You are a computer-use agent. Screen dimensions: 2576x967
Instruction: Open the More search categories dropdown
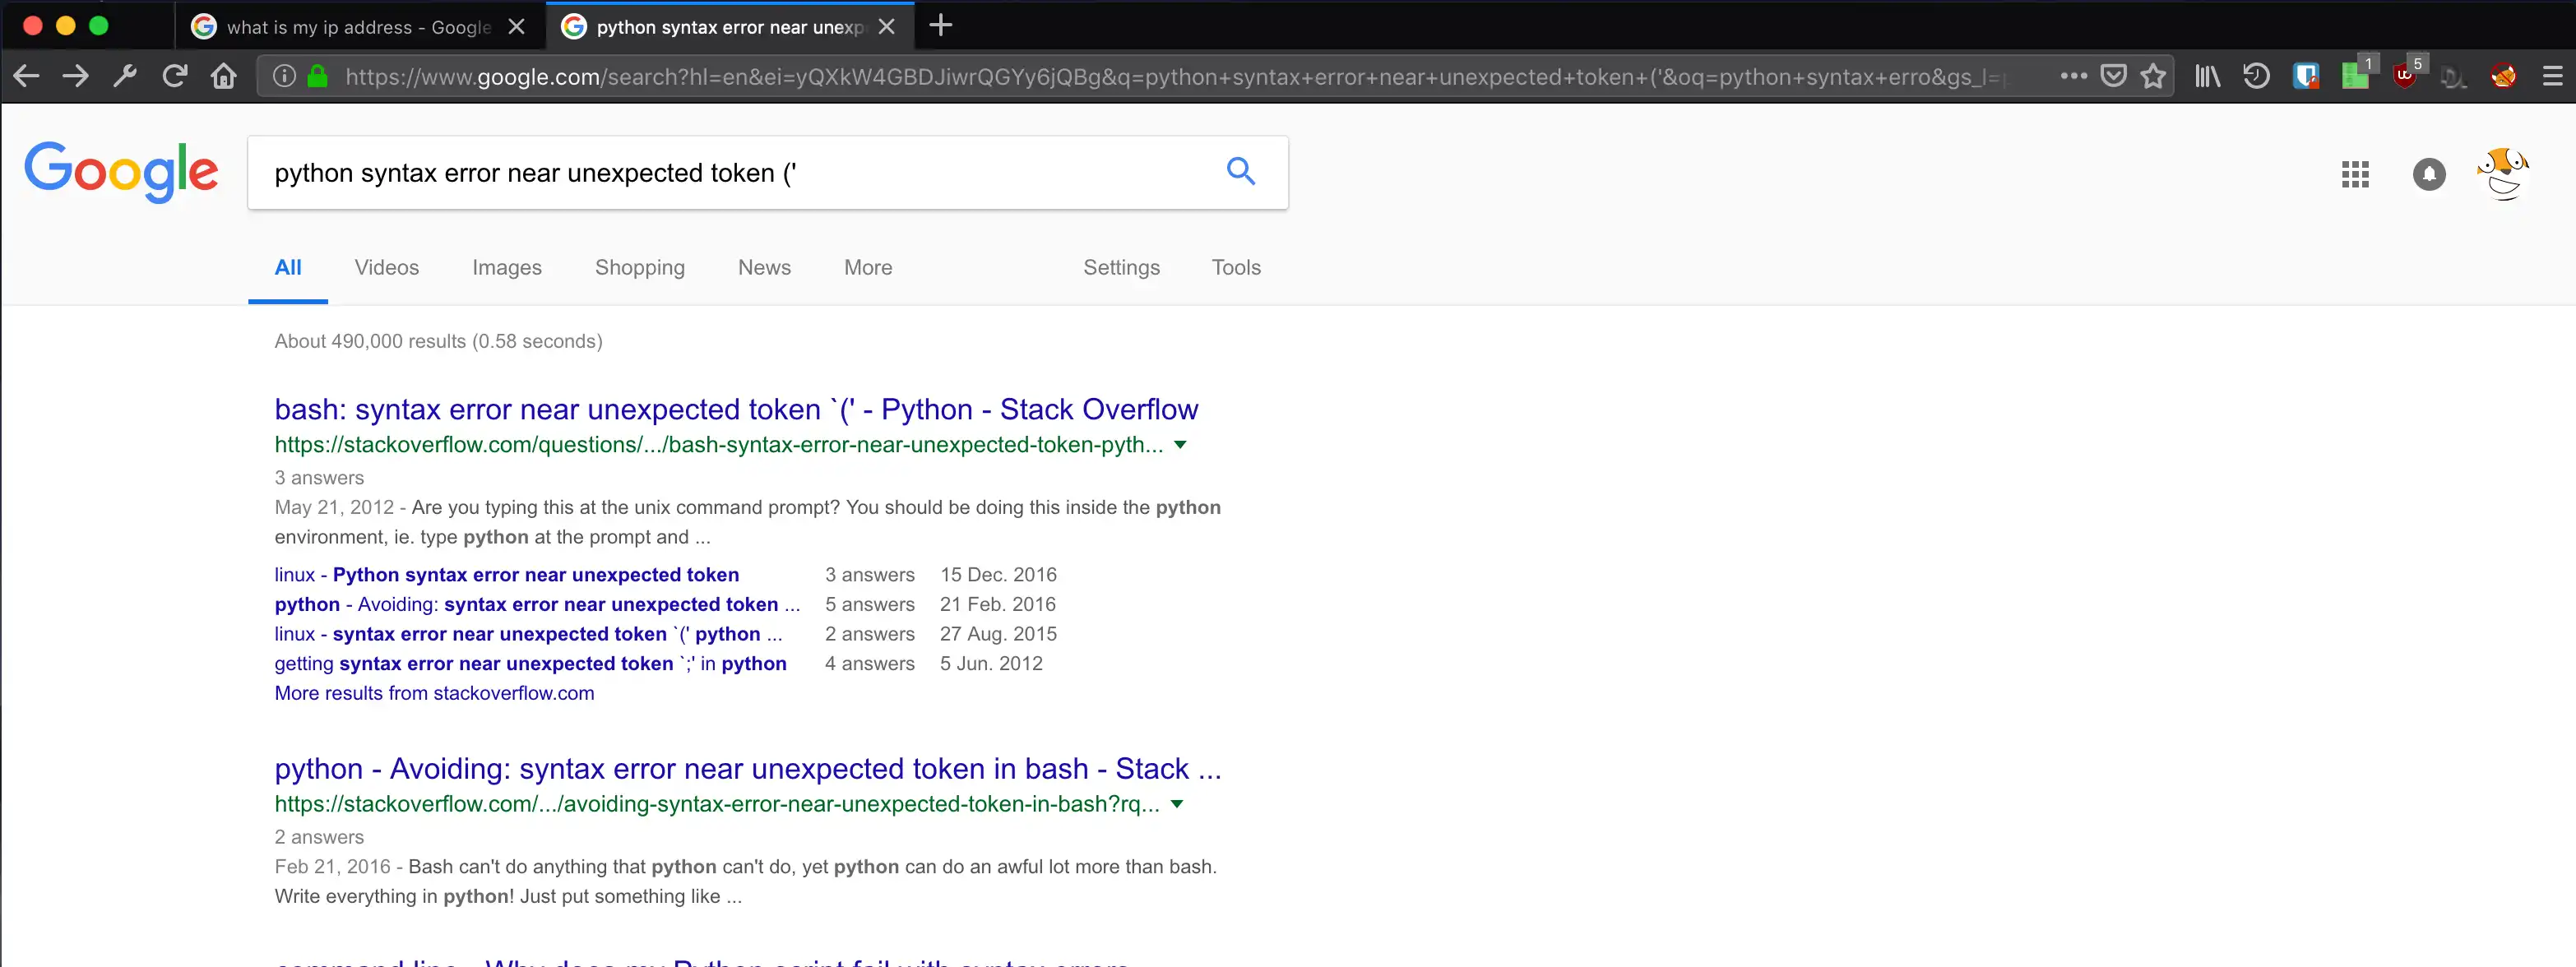tap(867, 267)
